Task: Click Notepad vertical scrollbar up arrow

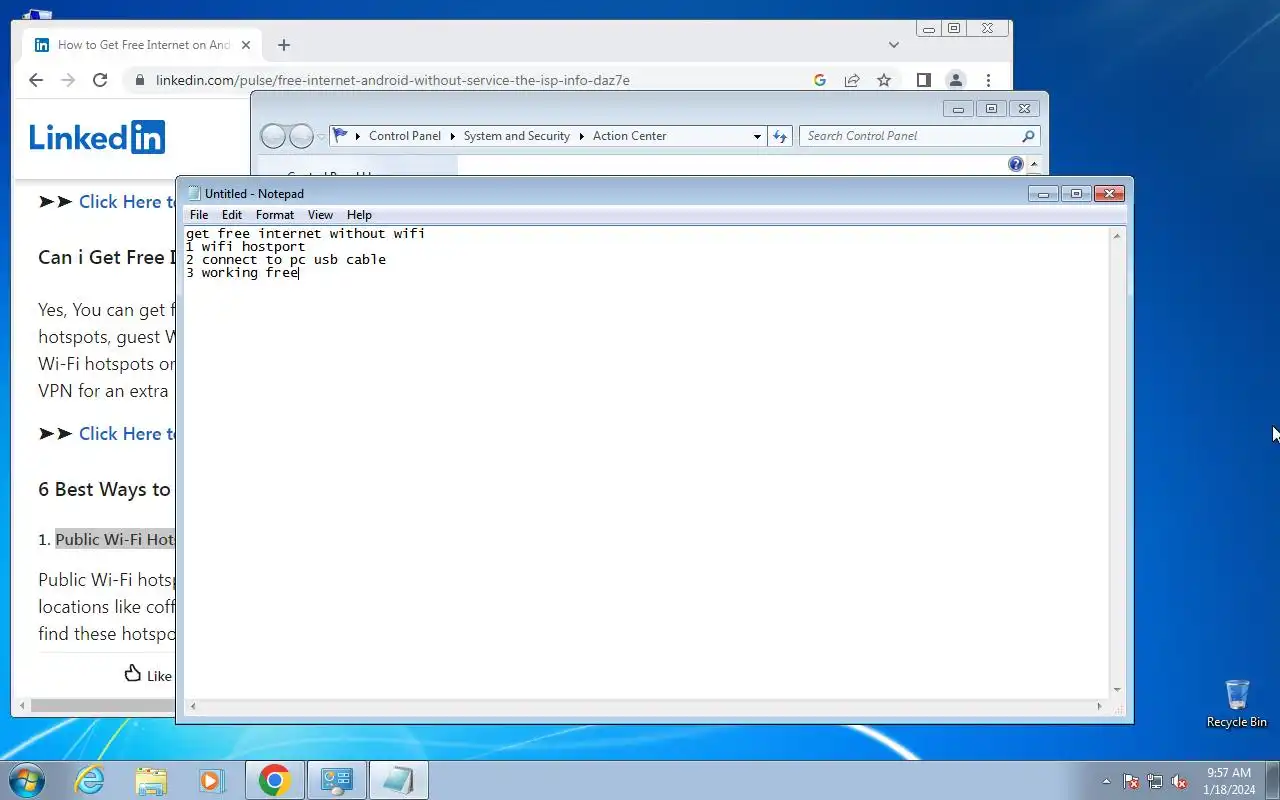Action: [1118, 235]
